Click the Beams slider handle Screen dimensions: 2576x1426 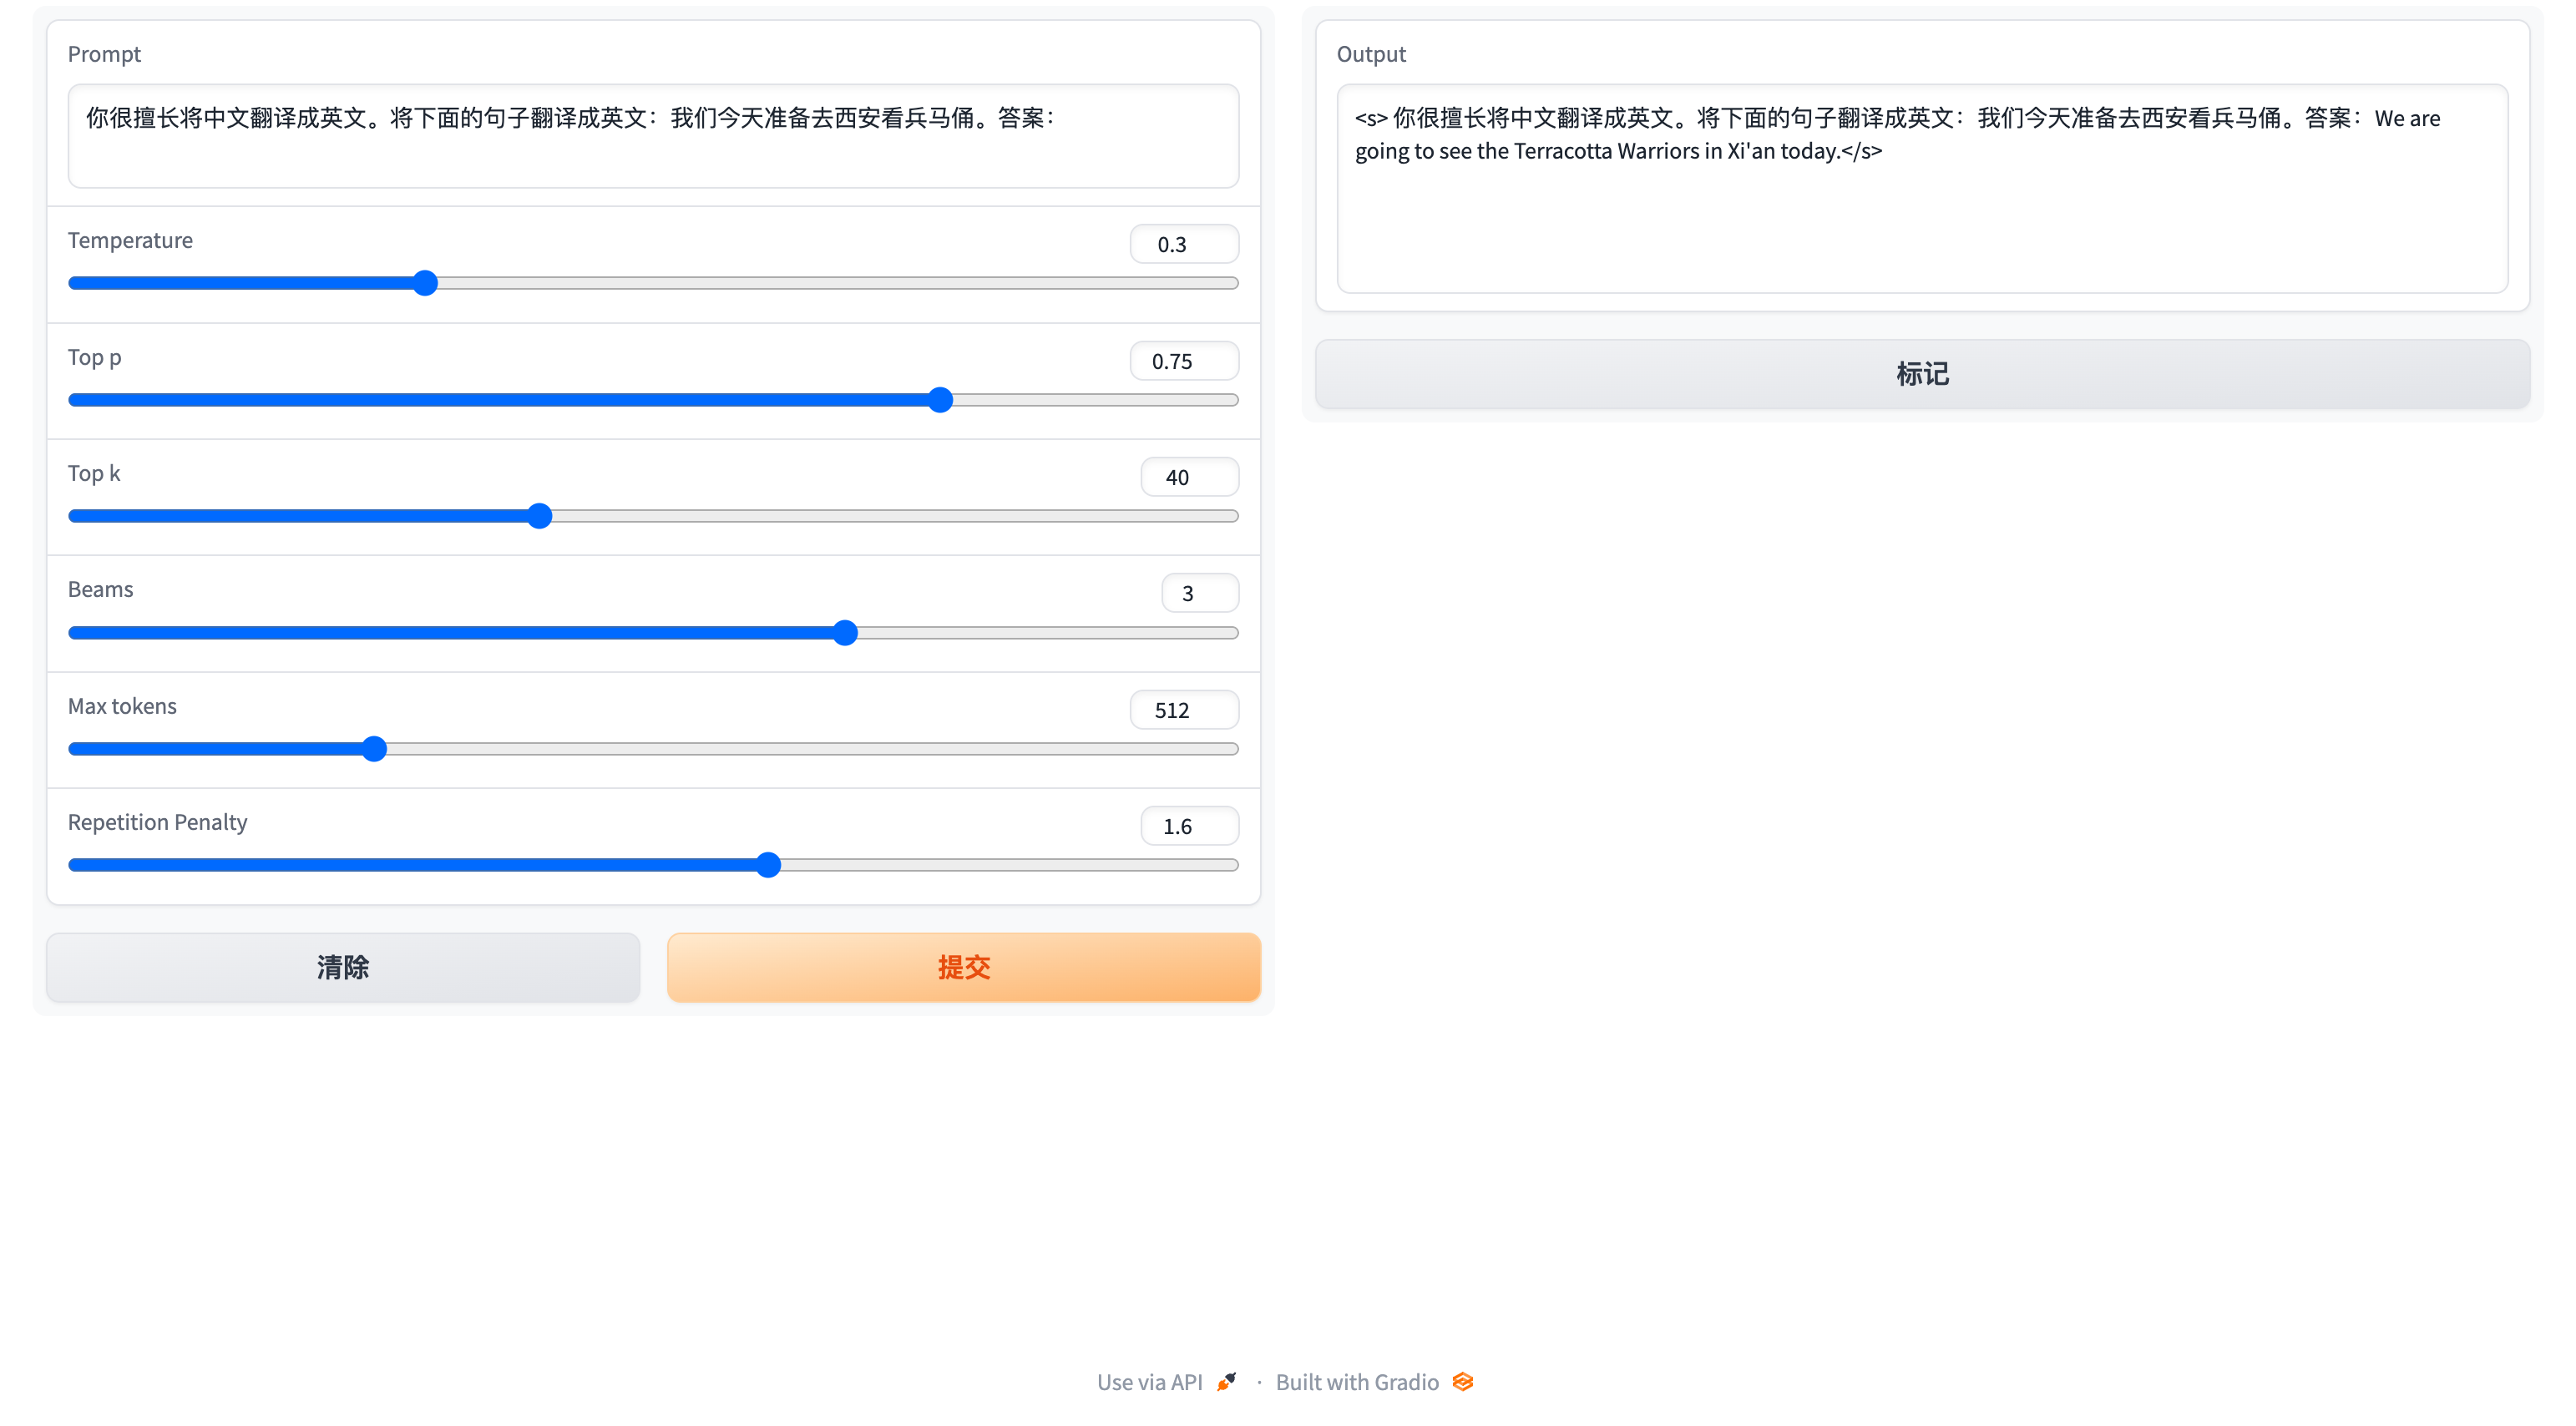[x=845, y=633]
